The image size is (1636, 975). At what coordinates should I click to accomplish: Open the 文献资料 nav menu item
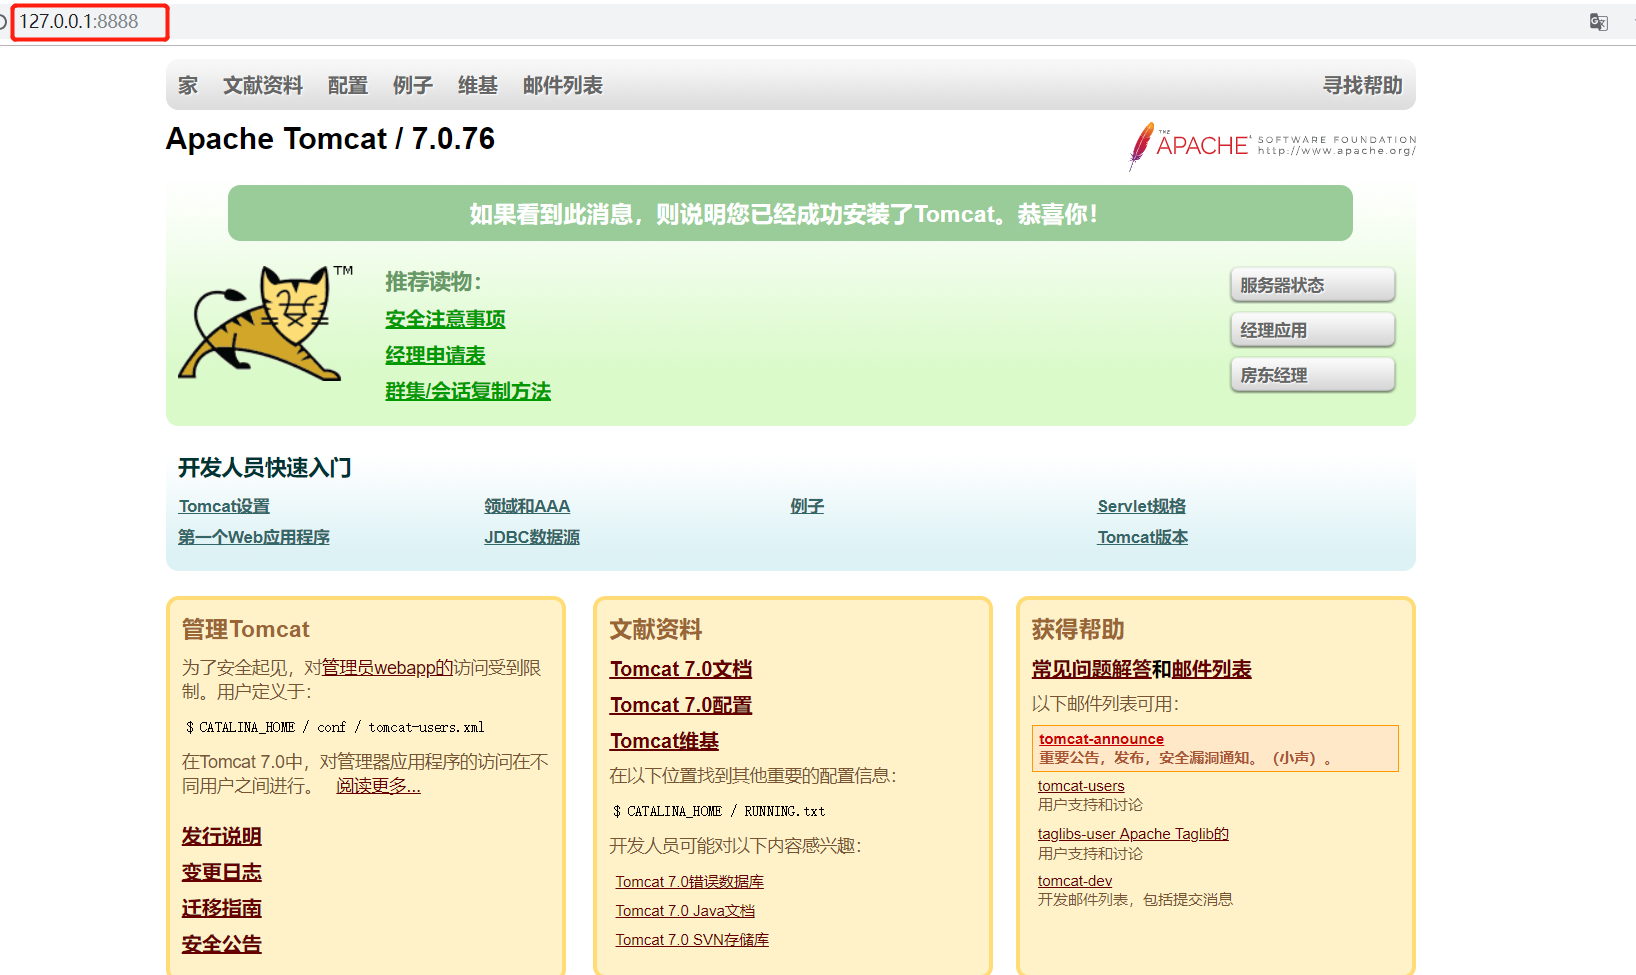[x=263, y=86]
